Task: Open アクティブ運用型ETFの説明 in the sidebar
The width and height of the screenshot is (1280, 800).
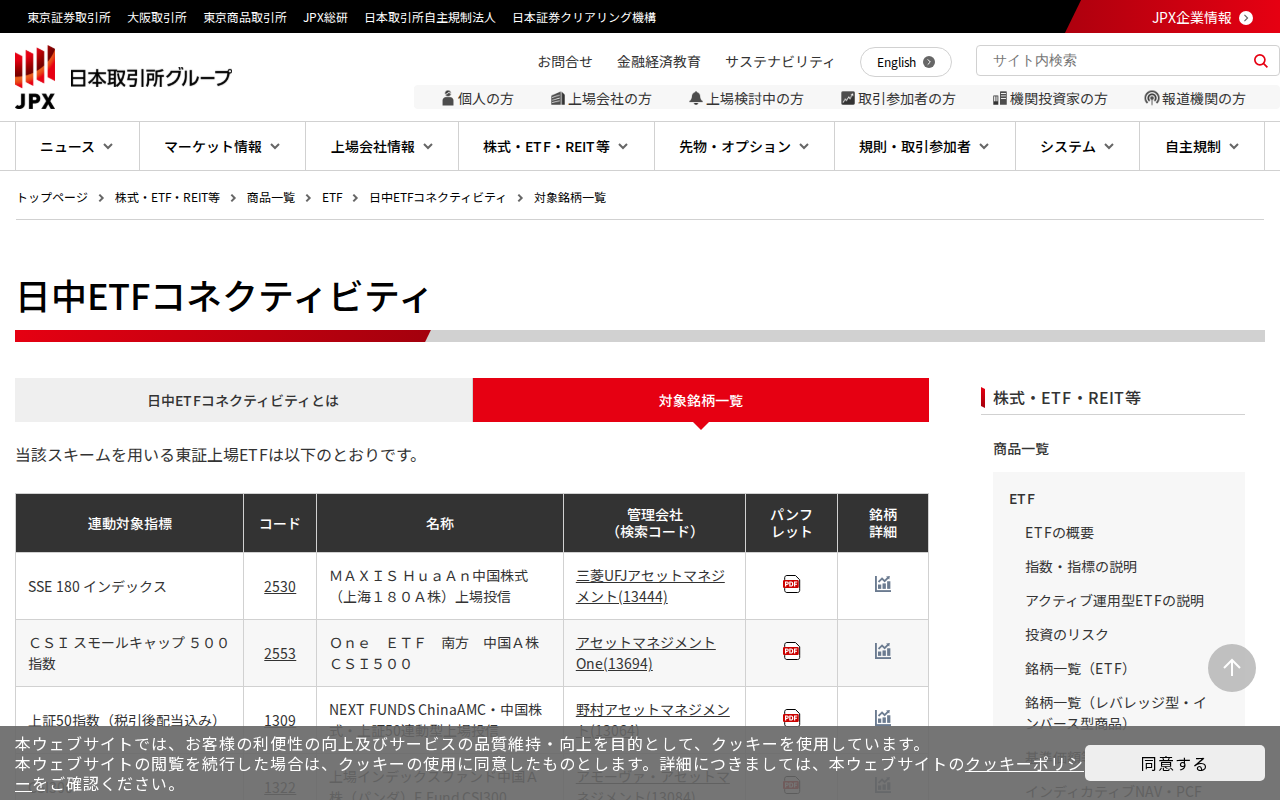Action: click(1115, 600)
